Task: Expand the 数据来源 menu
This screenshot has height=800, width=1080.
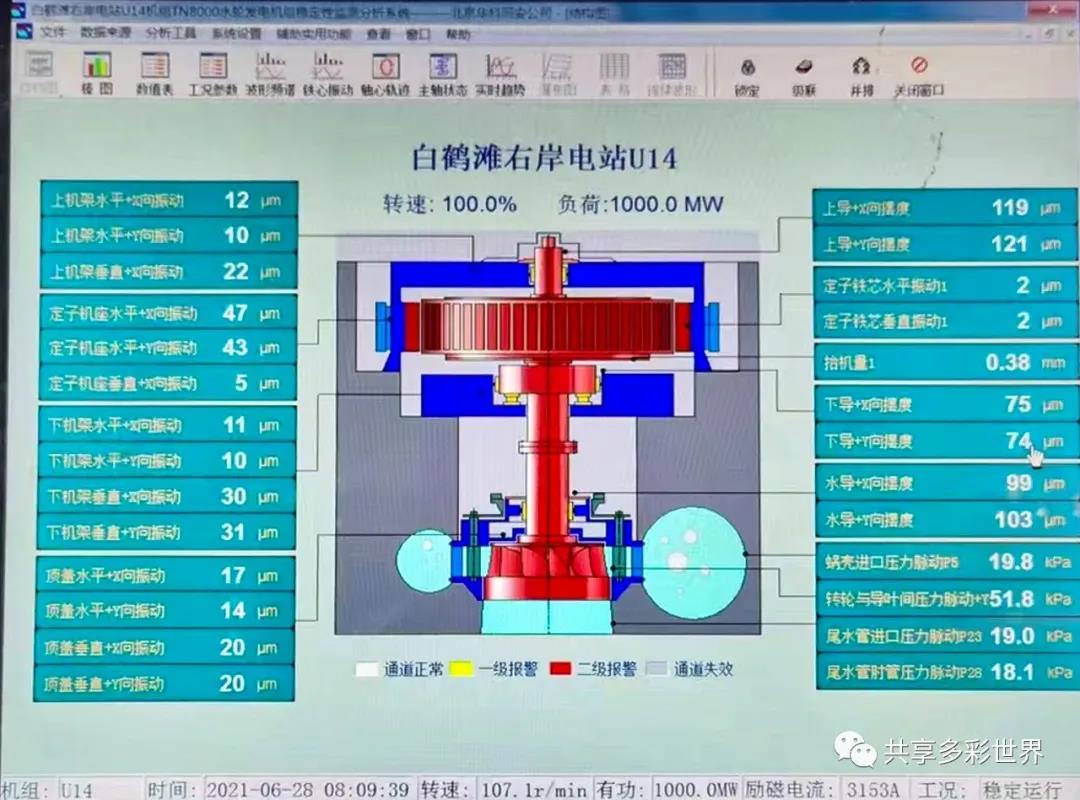Action: point(105,32)
